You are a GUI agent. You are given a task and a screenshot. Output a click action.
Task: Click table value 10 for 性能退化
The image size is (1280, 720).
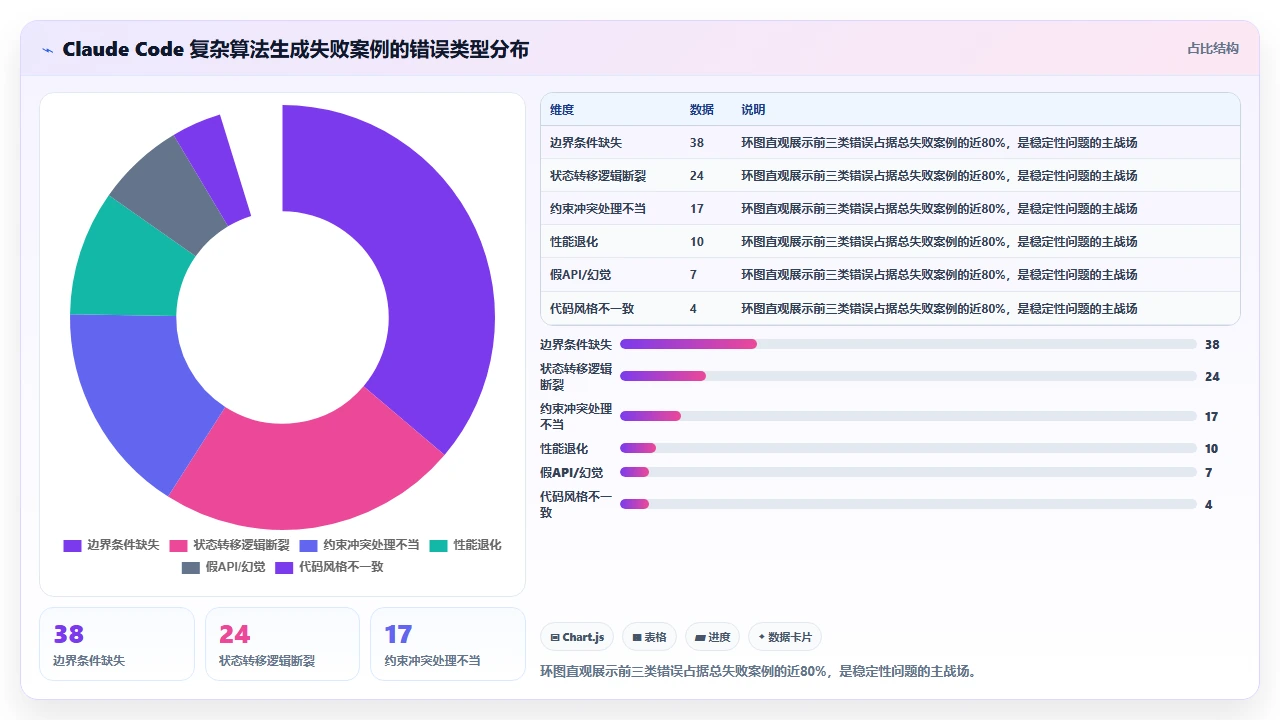697,242
